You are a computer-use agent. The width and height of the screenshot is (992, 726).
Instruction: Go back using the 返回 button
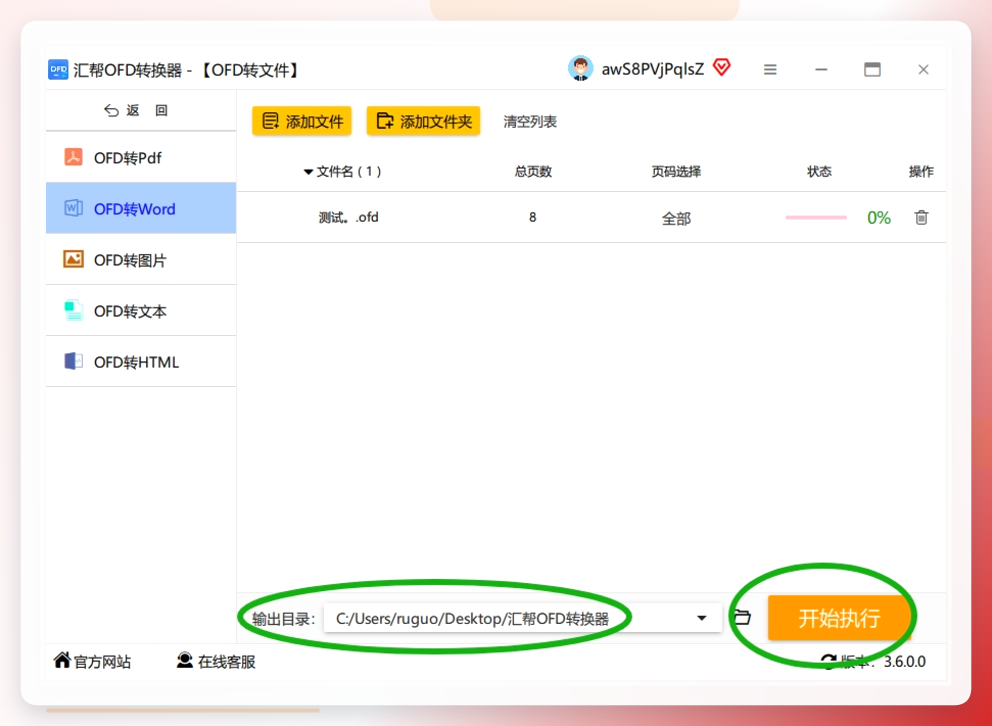[136, 111]
